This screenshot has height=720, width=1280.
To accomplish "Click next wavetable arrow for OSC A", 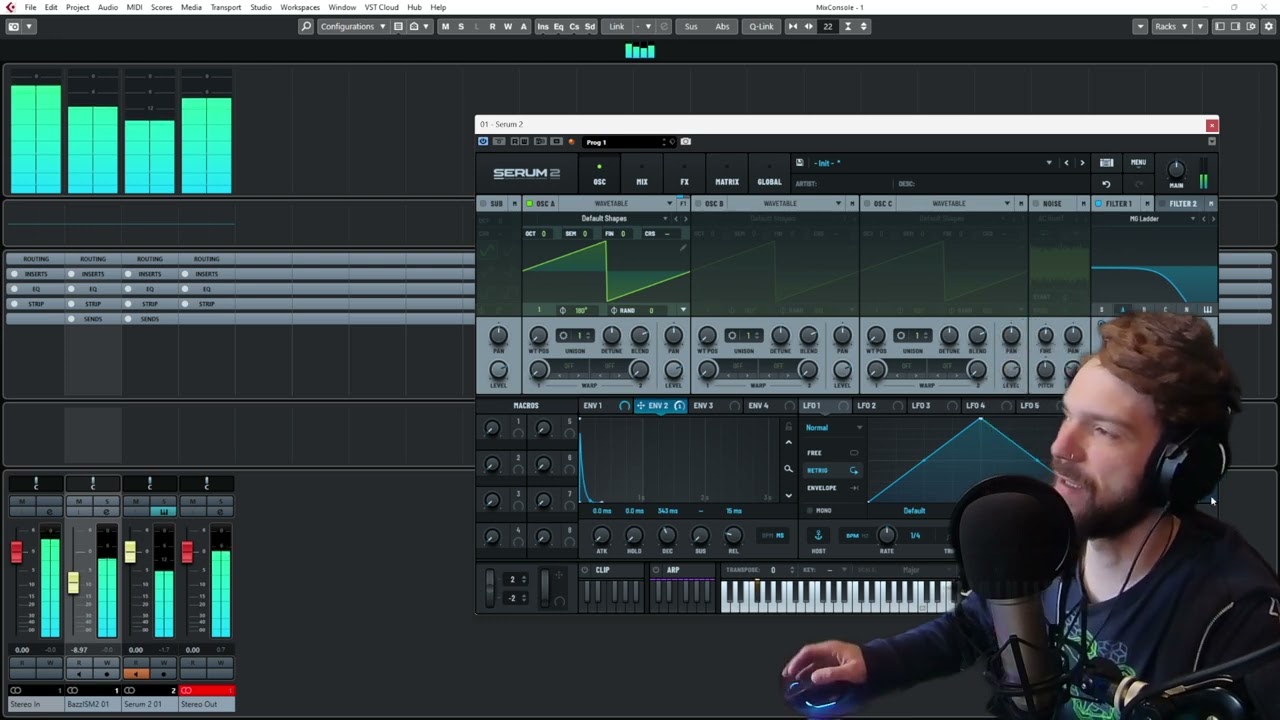I will click(x=685, y=218).
